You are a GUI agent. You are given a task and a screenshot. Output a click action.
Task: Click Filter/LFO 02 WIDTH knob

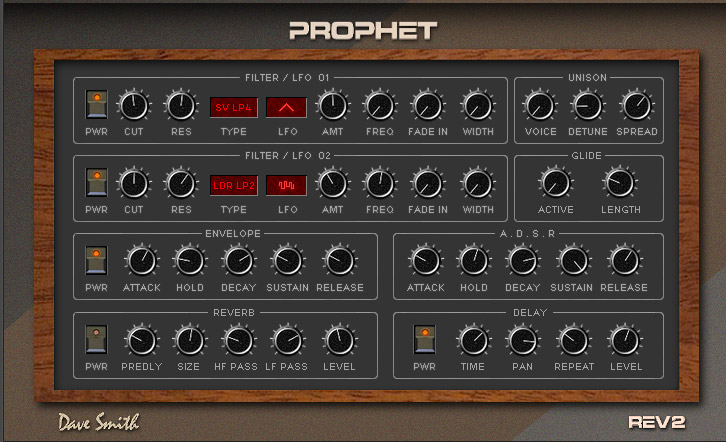coord(478,183)
